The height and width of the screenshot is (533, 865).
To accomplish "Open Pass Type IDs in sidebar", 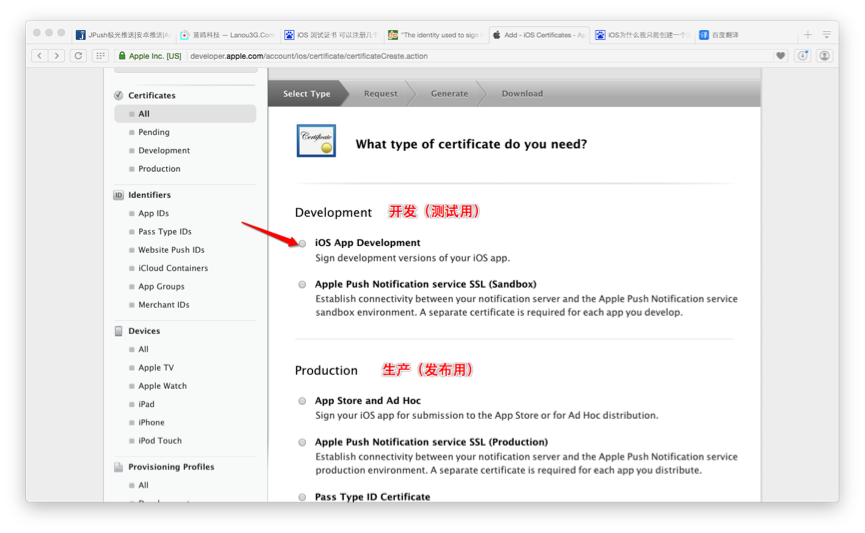I will click(164, 232).
